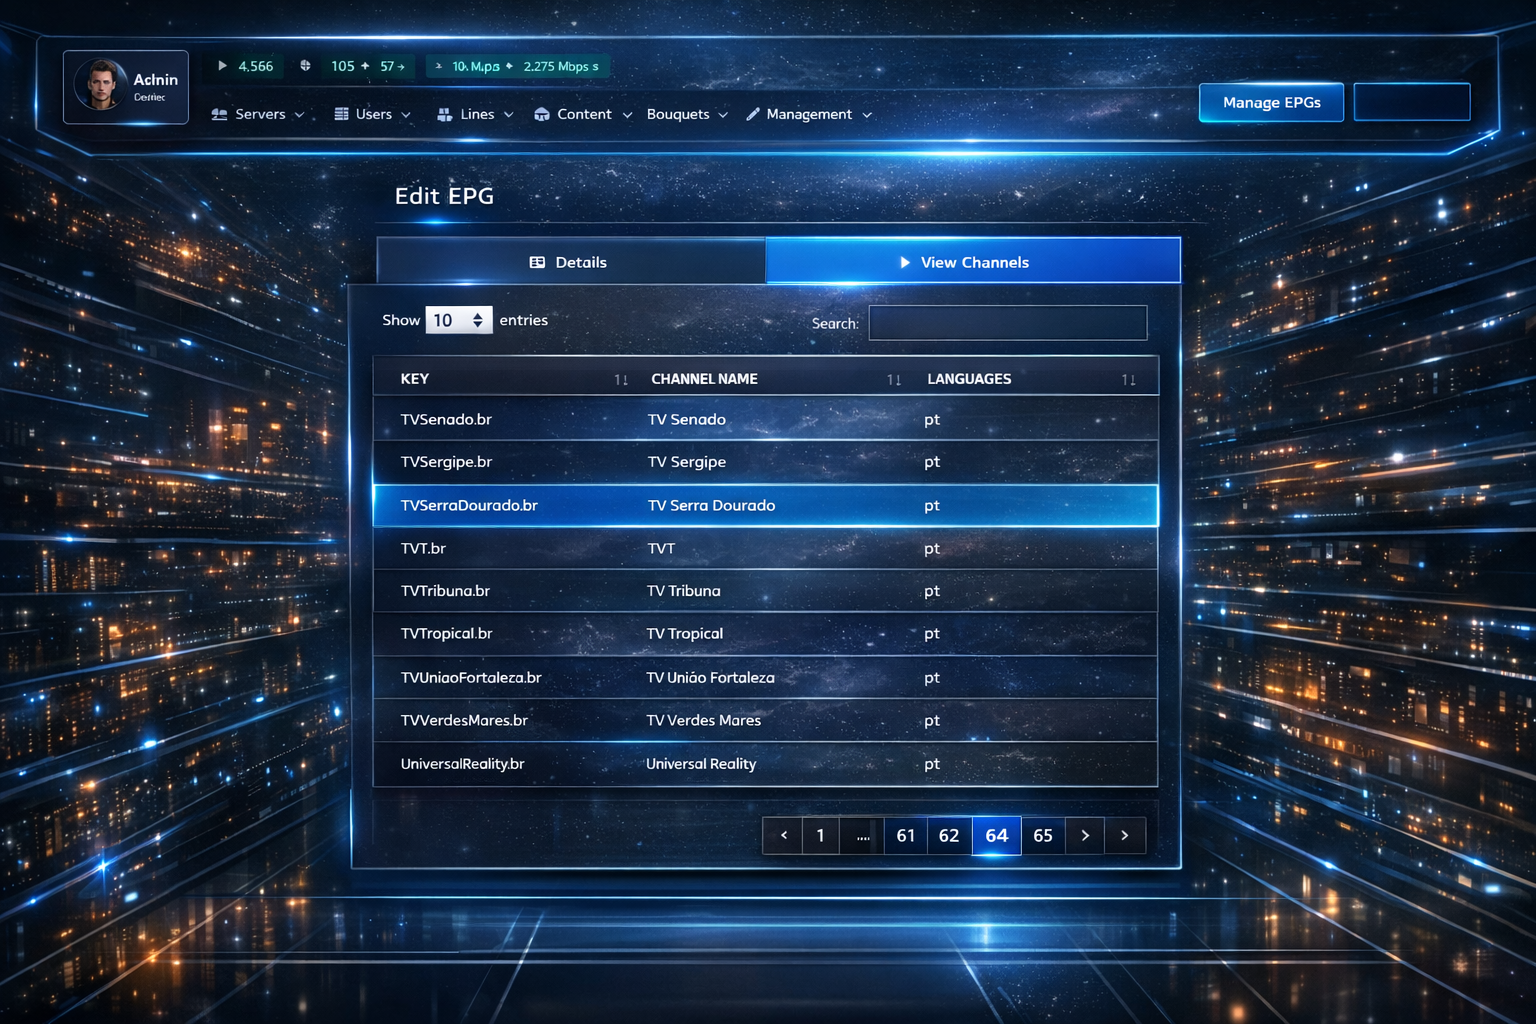Click the first next-page arrow after 65
The width and height of the screenshot is (1536, 1024).
1085,835
